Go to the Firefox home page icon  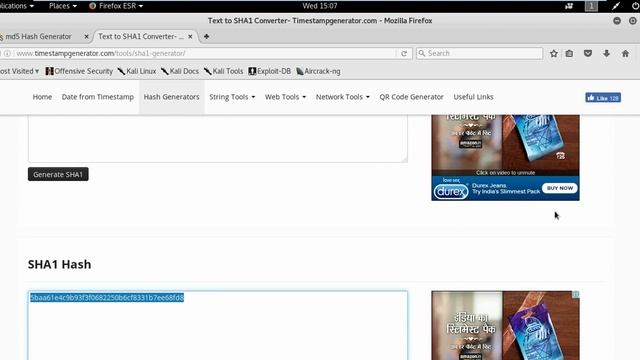pyautogui.click(x=625, y=53)
